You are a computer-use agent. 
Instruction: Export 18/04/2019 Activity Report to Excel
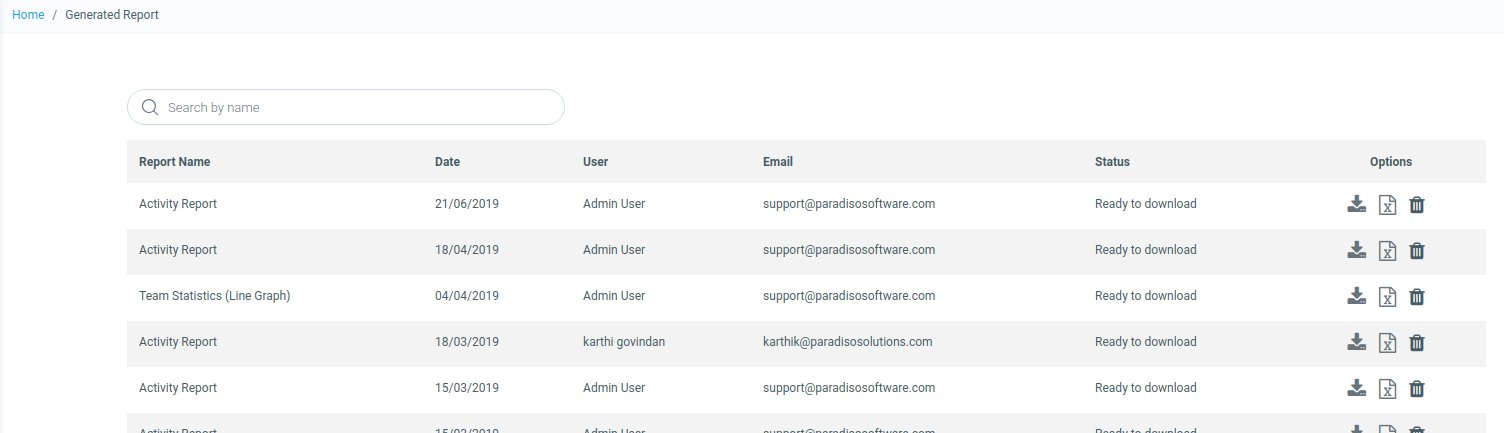(1387, 251)
